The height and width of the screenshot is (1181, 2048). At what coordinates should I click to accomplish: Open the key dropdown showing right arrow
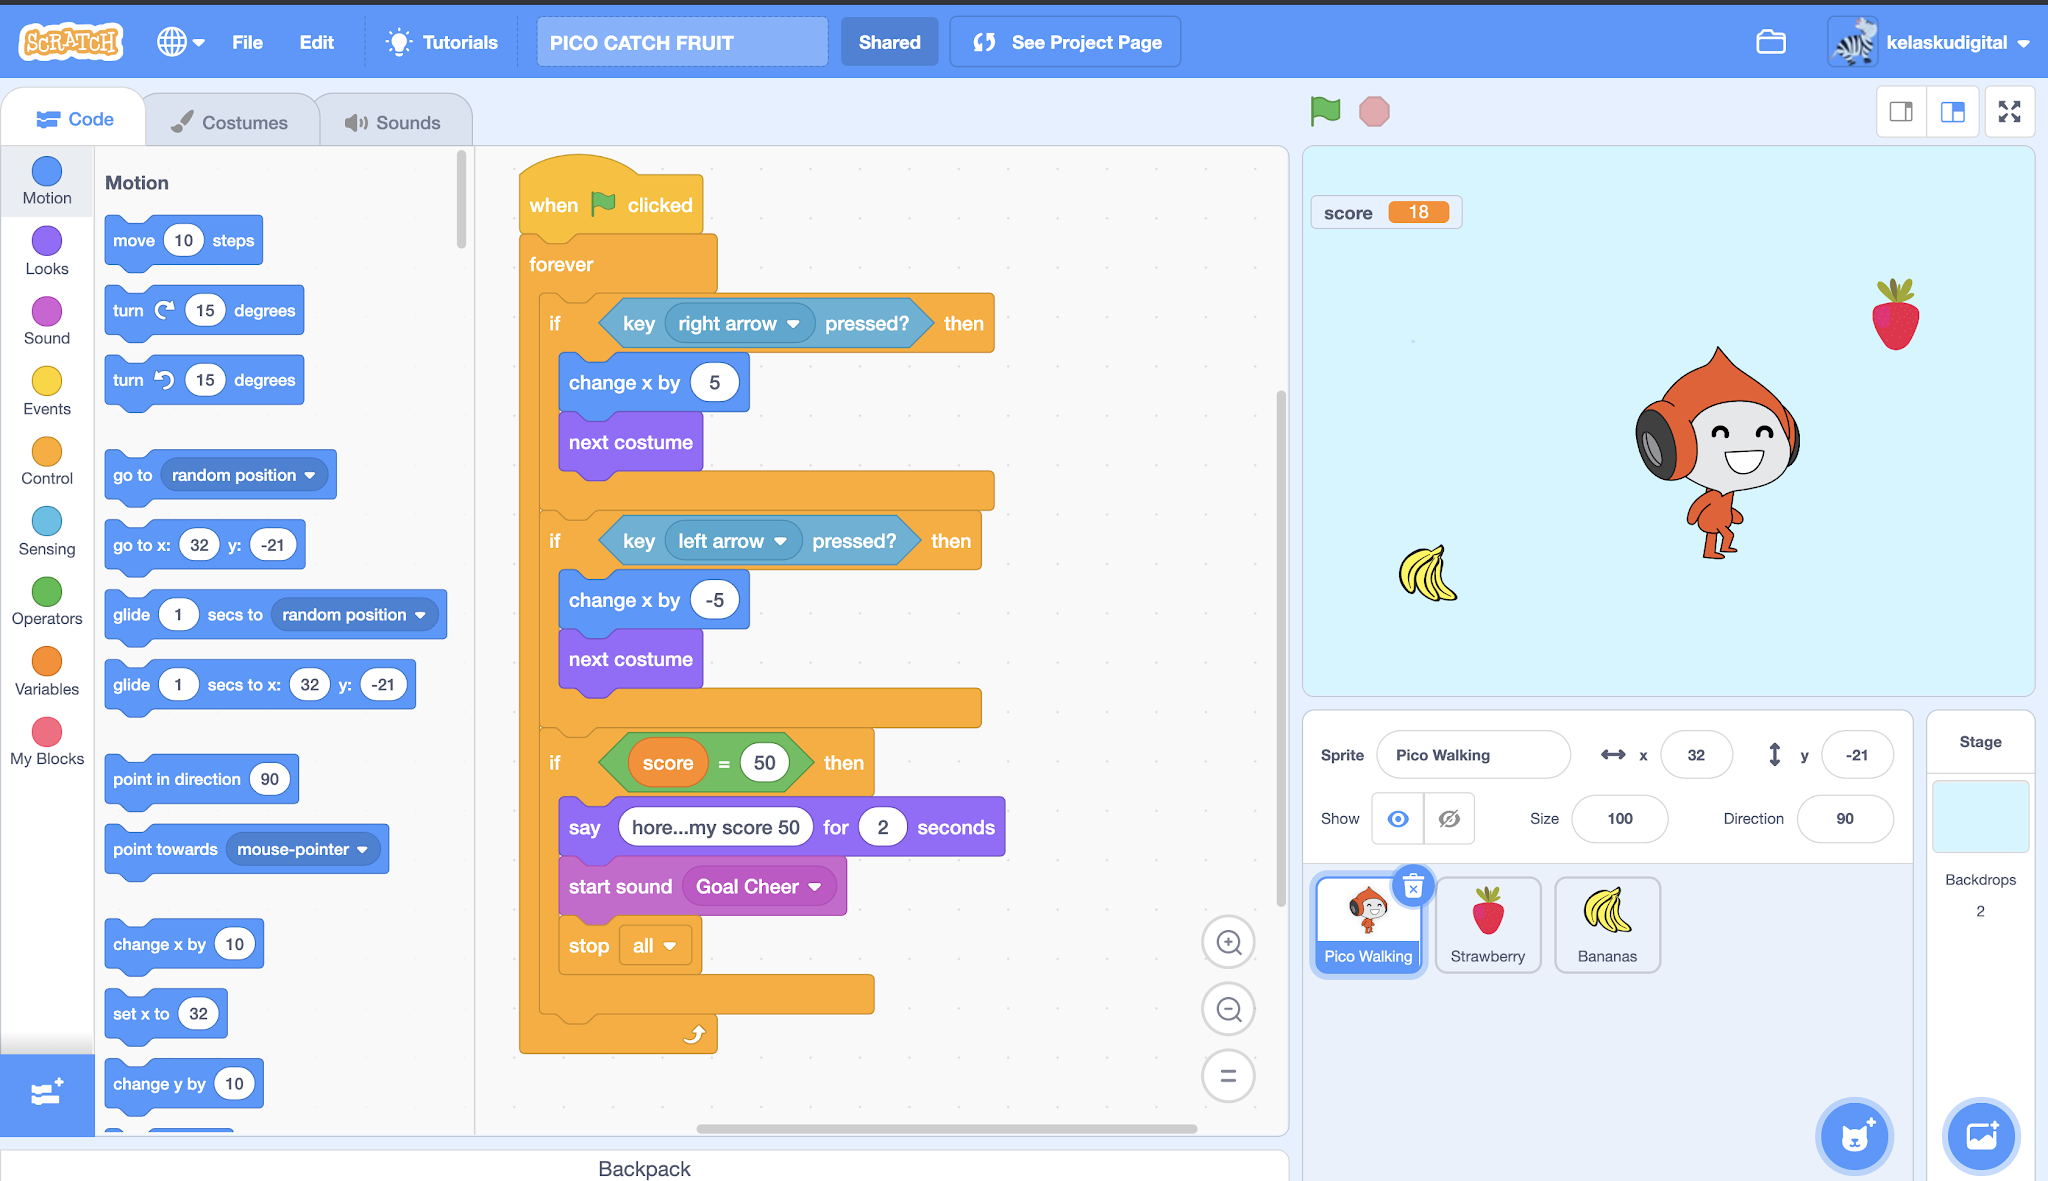click(x=795, y=323)
